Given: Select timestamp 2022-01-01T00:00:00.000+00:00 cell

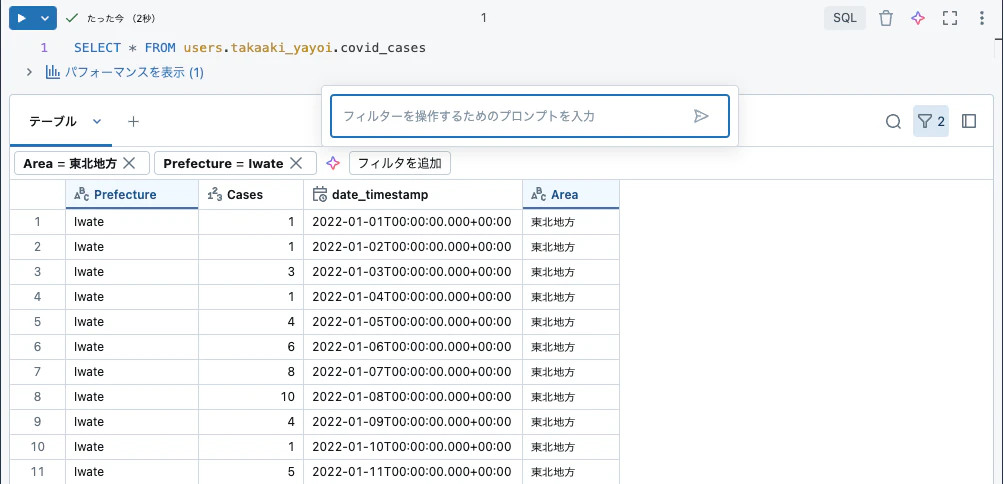Looking at the screenshot, I should click(413, 222).
